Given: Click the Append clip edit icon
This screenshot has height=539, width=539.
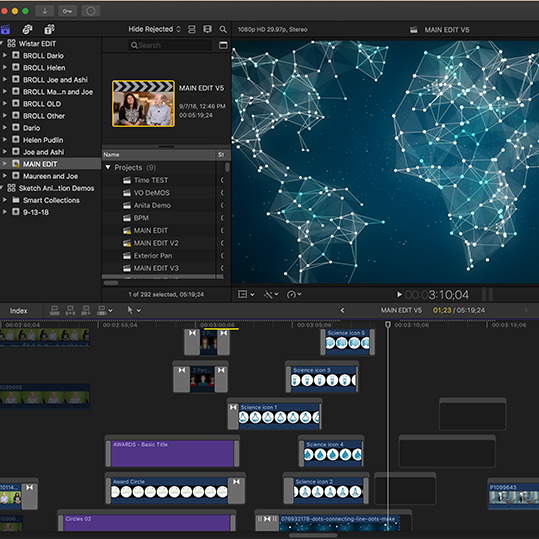Looking at the screenshot, I should 86,310.
